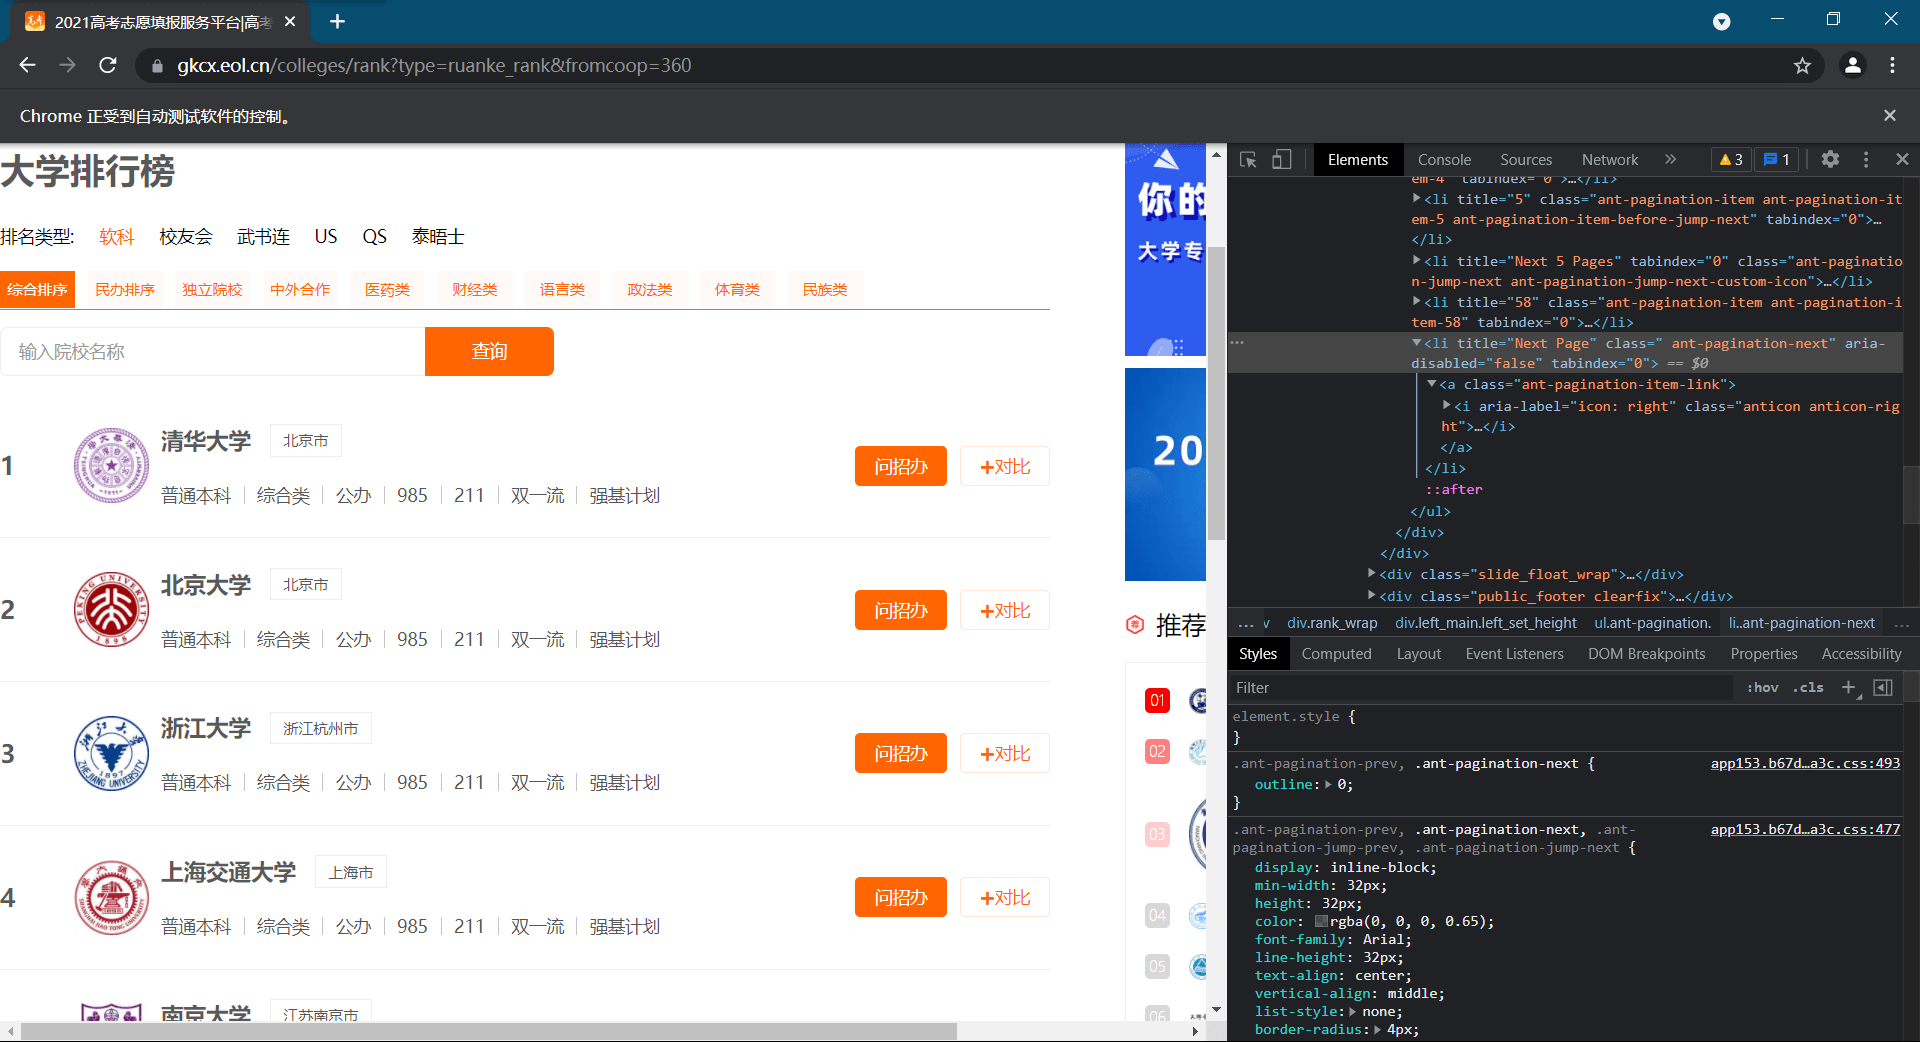Open app153 css:493 source link
The image size is (1920, 1042).
1805,763
